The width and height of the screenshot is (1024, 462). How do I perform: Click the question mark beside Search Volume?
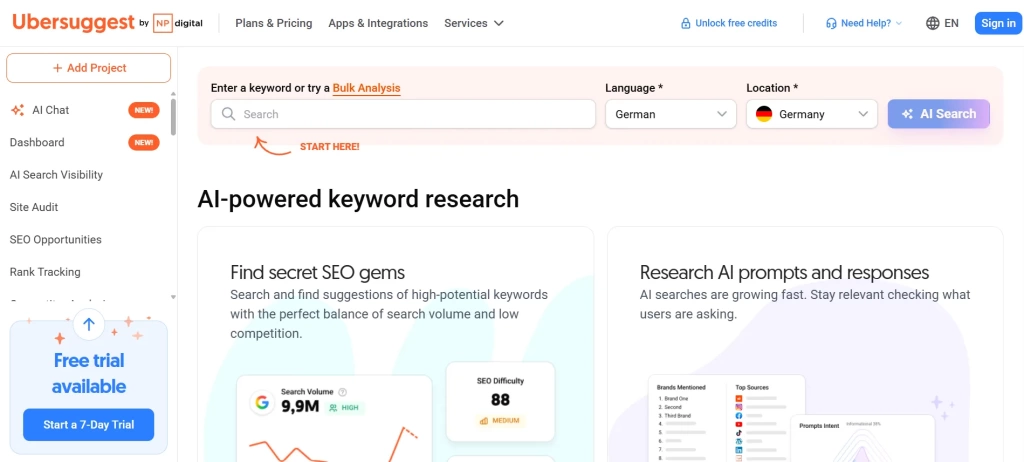(343, 392)
